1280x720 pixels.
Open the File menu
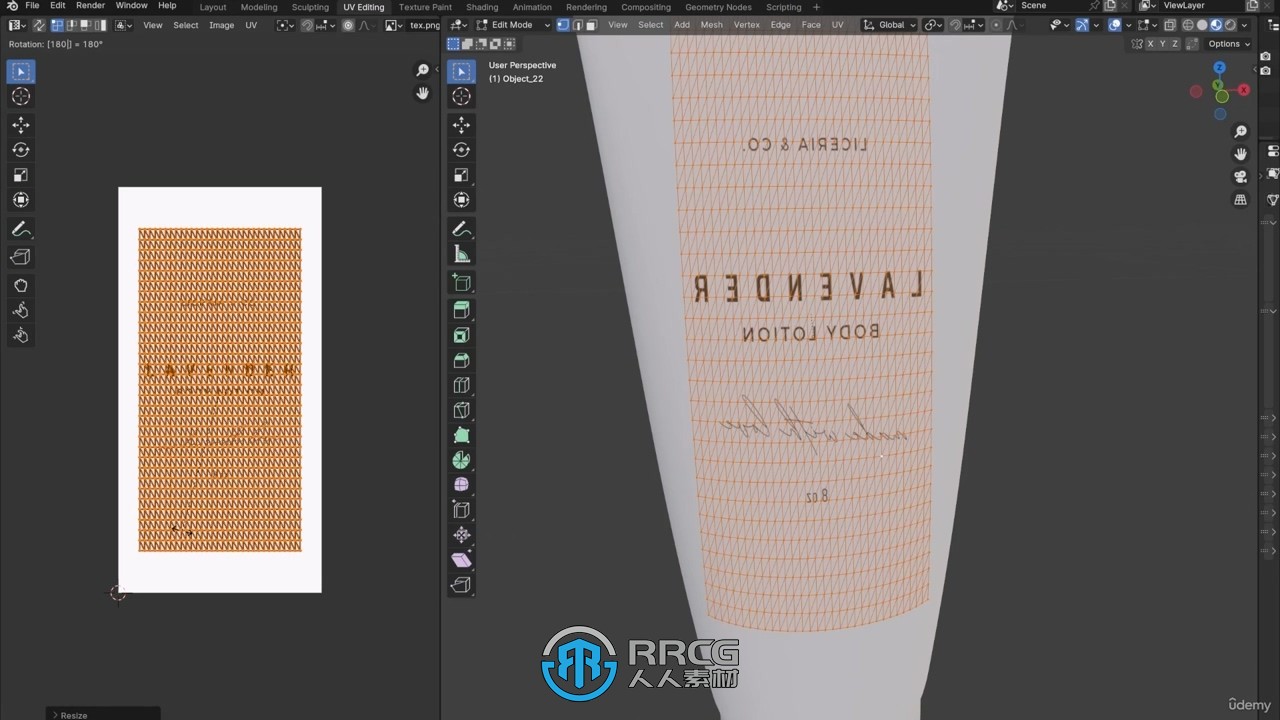click(32, 6)
